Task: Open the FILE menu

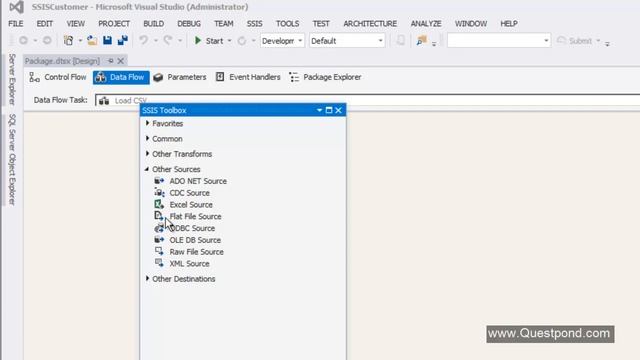Action: point(16,24)
